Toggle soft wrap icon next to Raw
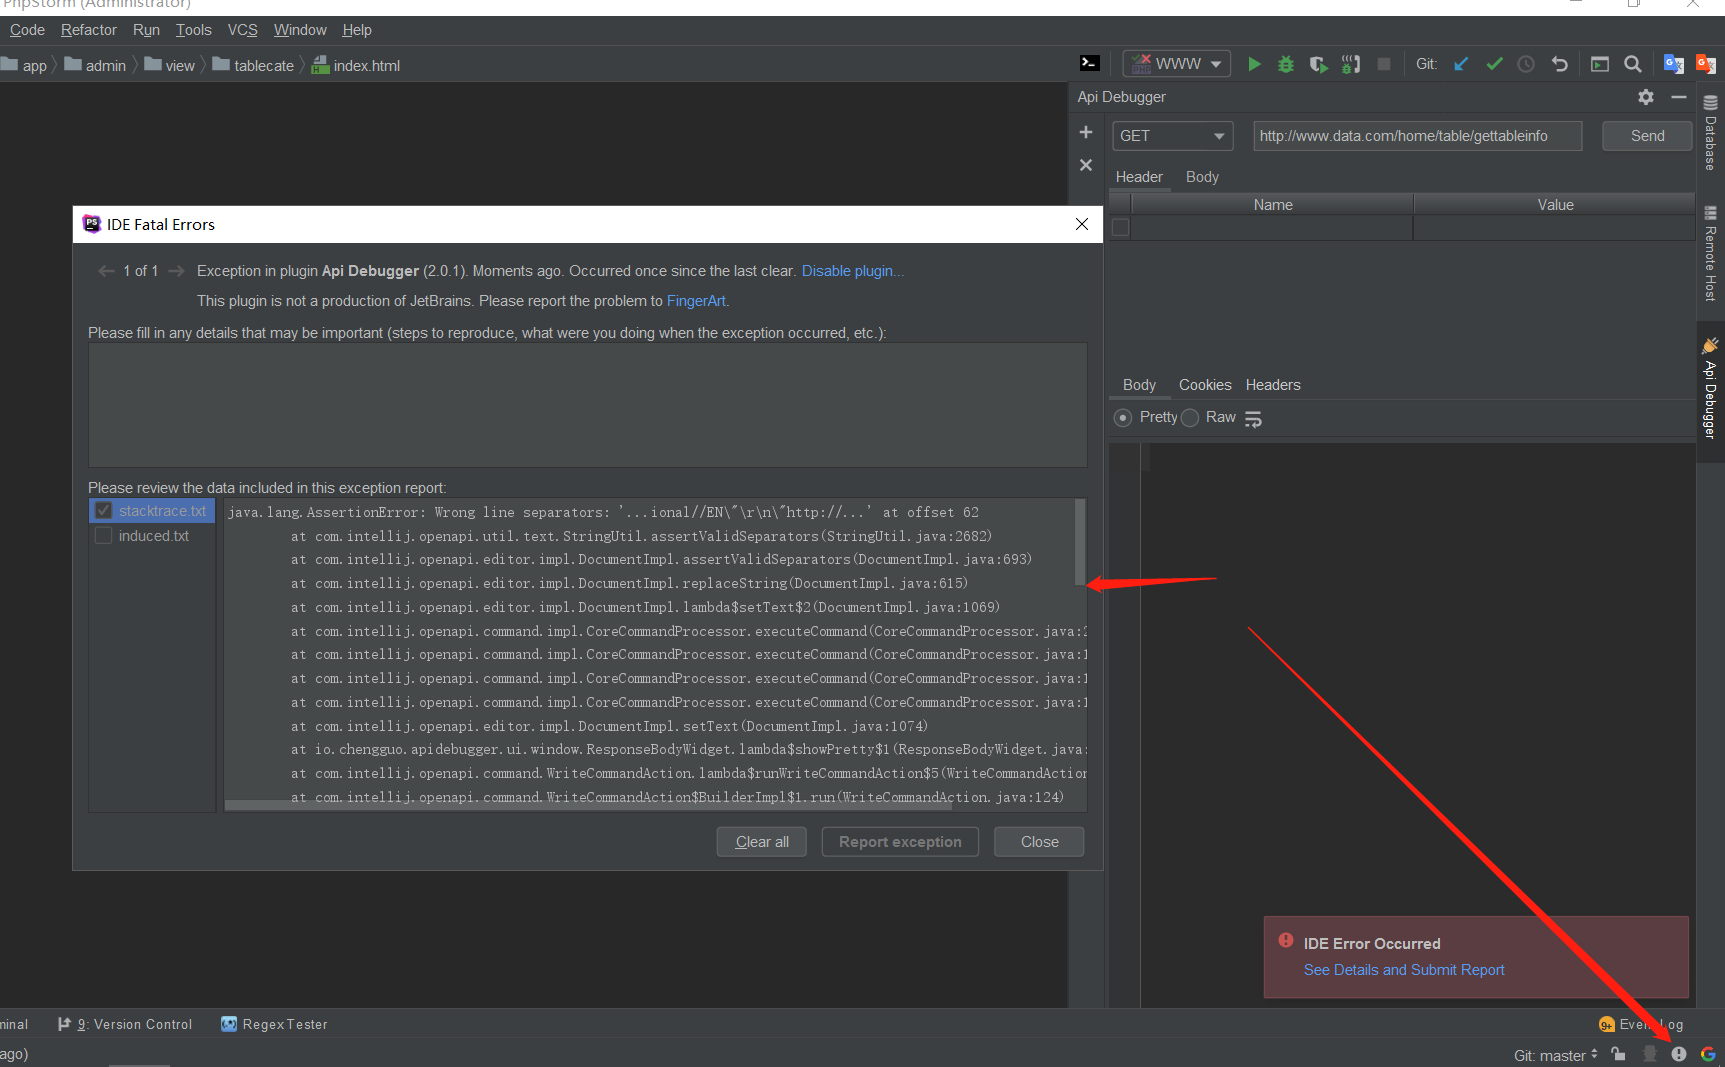The image size is (1725, 1067). 1253,419
